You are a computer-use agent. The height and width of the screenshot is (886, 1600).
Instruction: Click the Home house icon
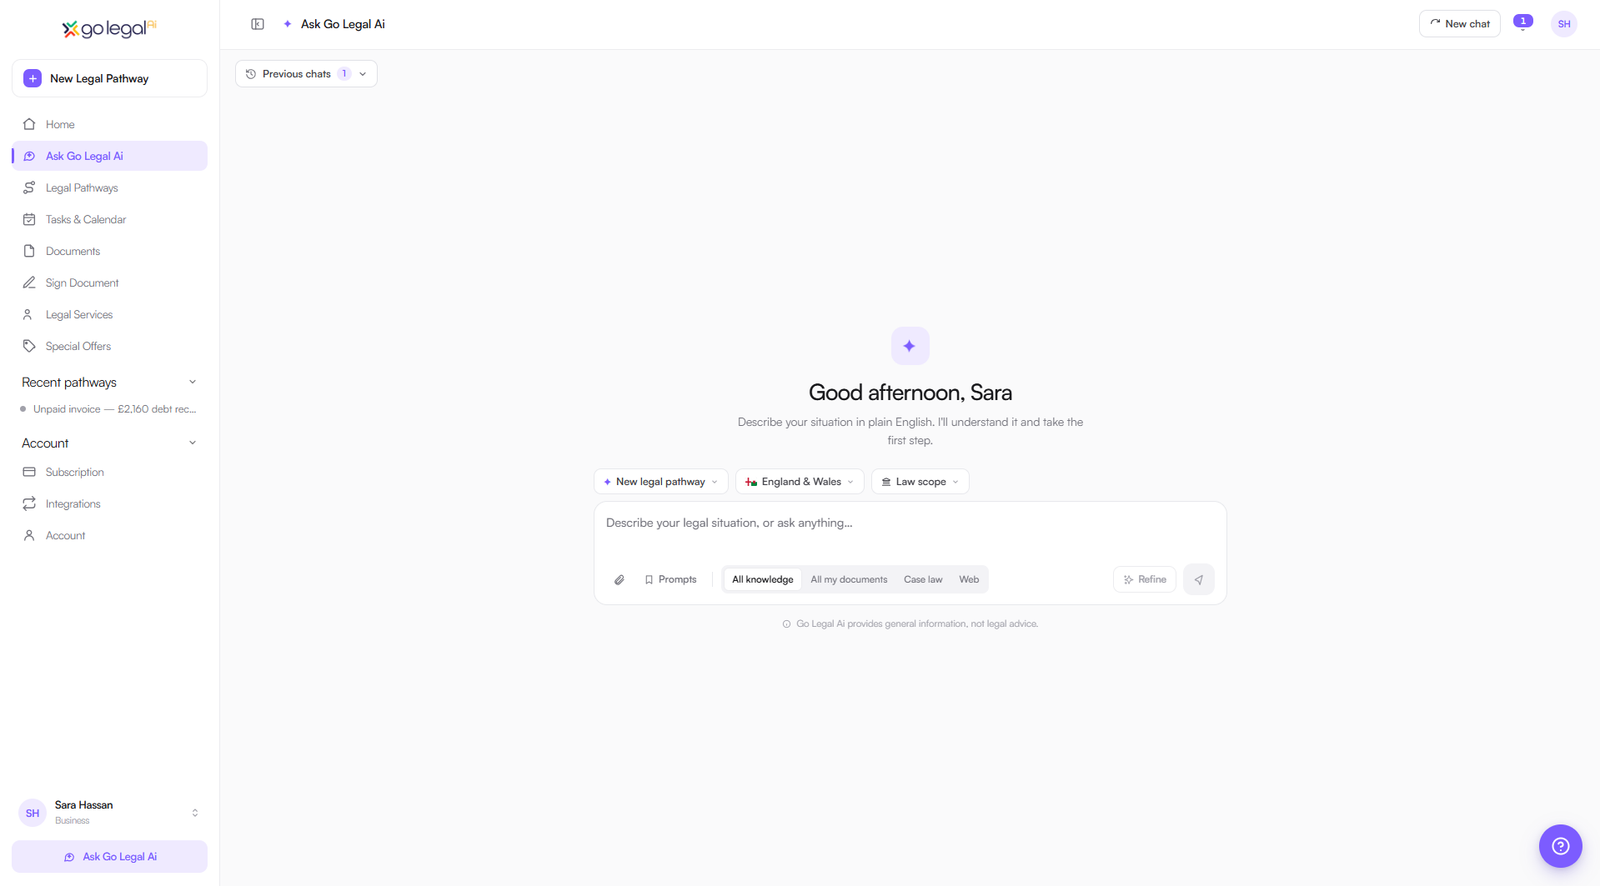[29, 124]
